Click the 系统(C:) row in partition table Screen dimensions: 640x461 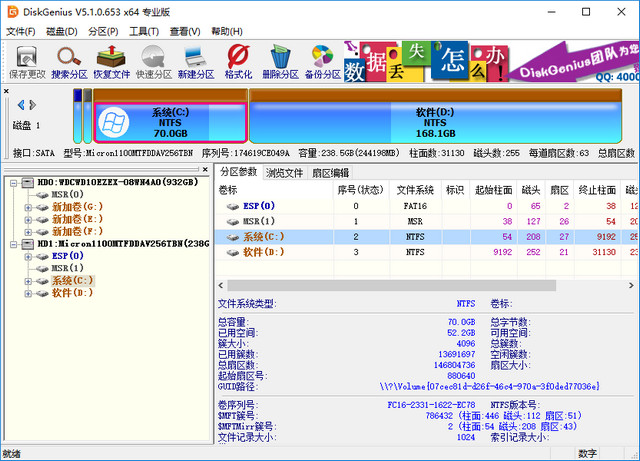[x=427, y=237]
